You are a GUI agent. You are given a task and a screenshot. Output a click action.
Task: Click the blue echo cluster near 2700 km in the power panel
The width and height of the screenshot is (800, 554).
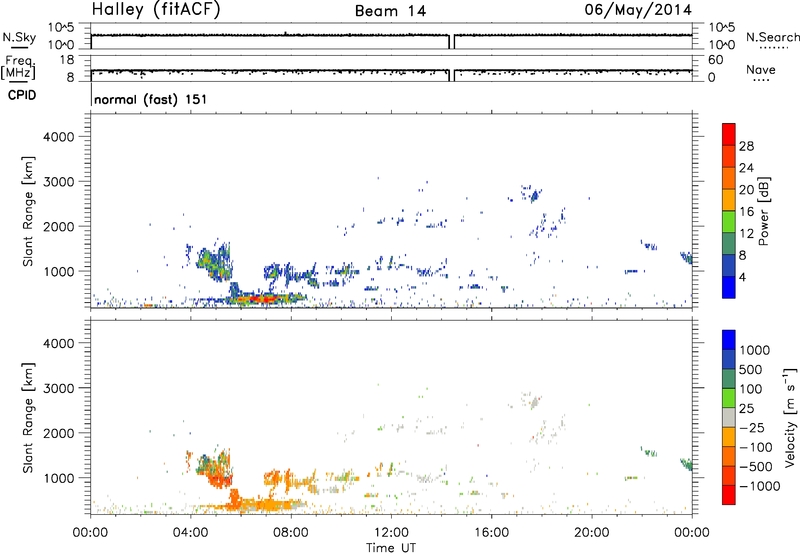point(534,195)
